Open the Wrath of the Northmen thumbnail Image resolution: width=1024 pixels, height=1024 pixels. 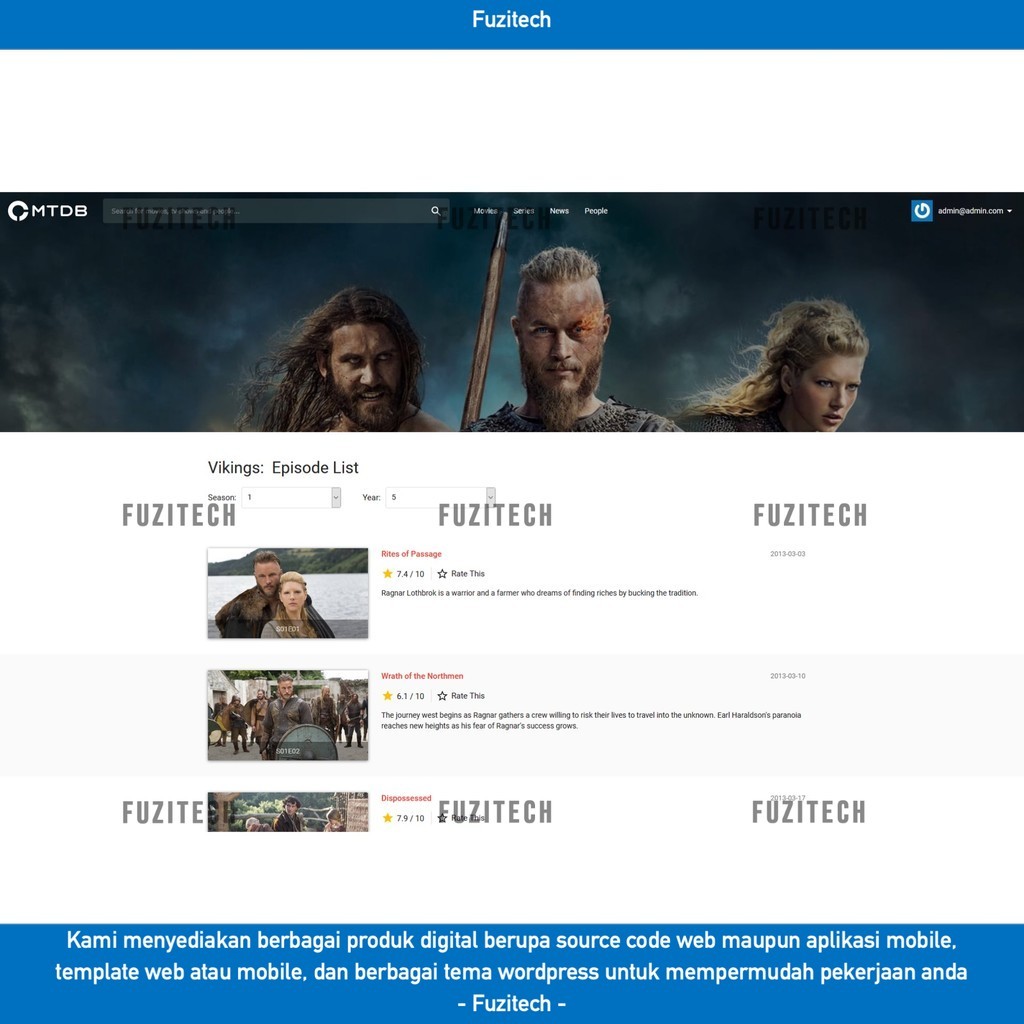coord(288,715)
